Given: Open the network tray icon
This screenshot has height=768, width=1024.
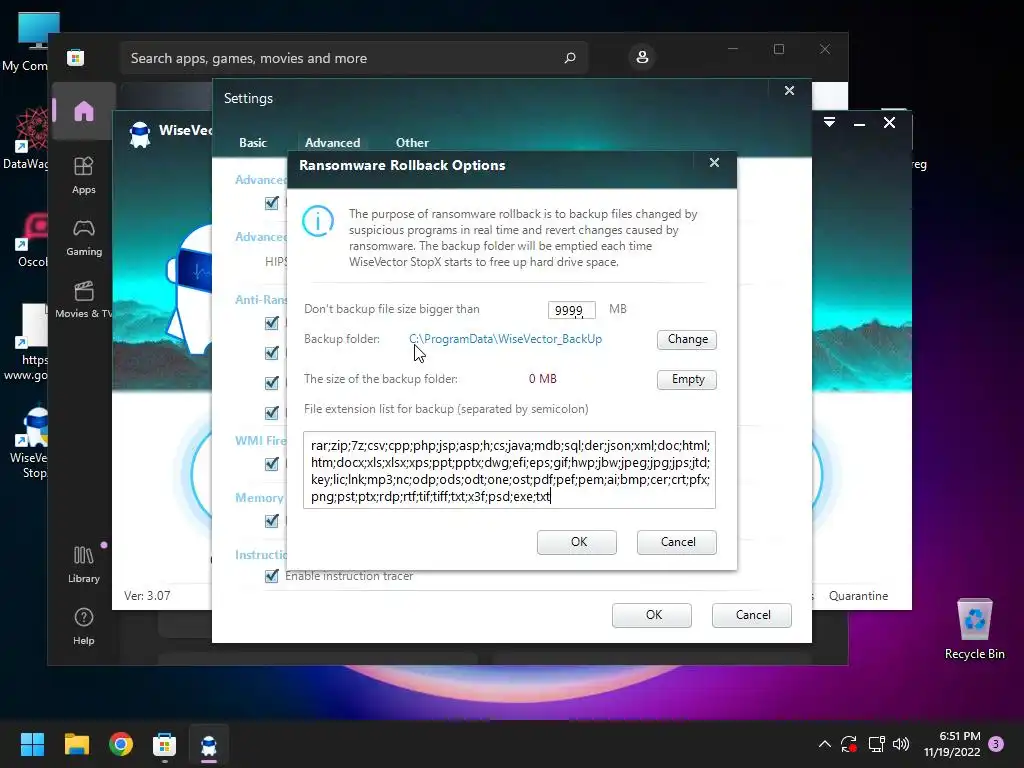Looking at the screenshot, I should pos(876,744).
